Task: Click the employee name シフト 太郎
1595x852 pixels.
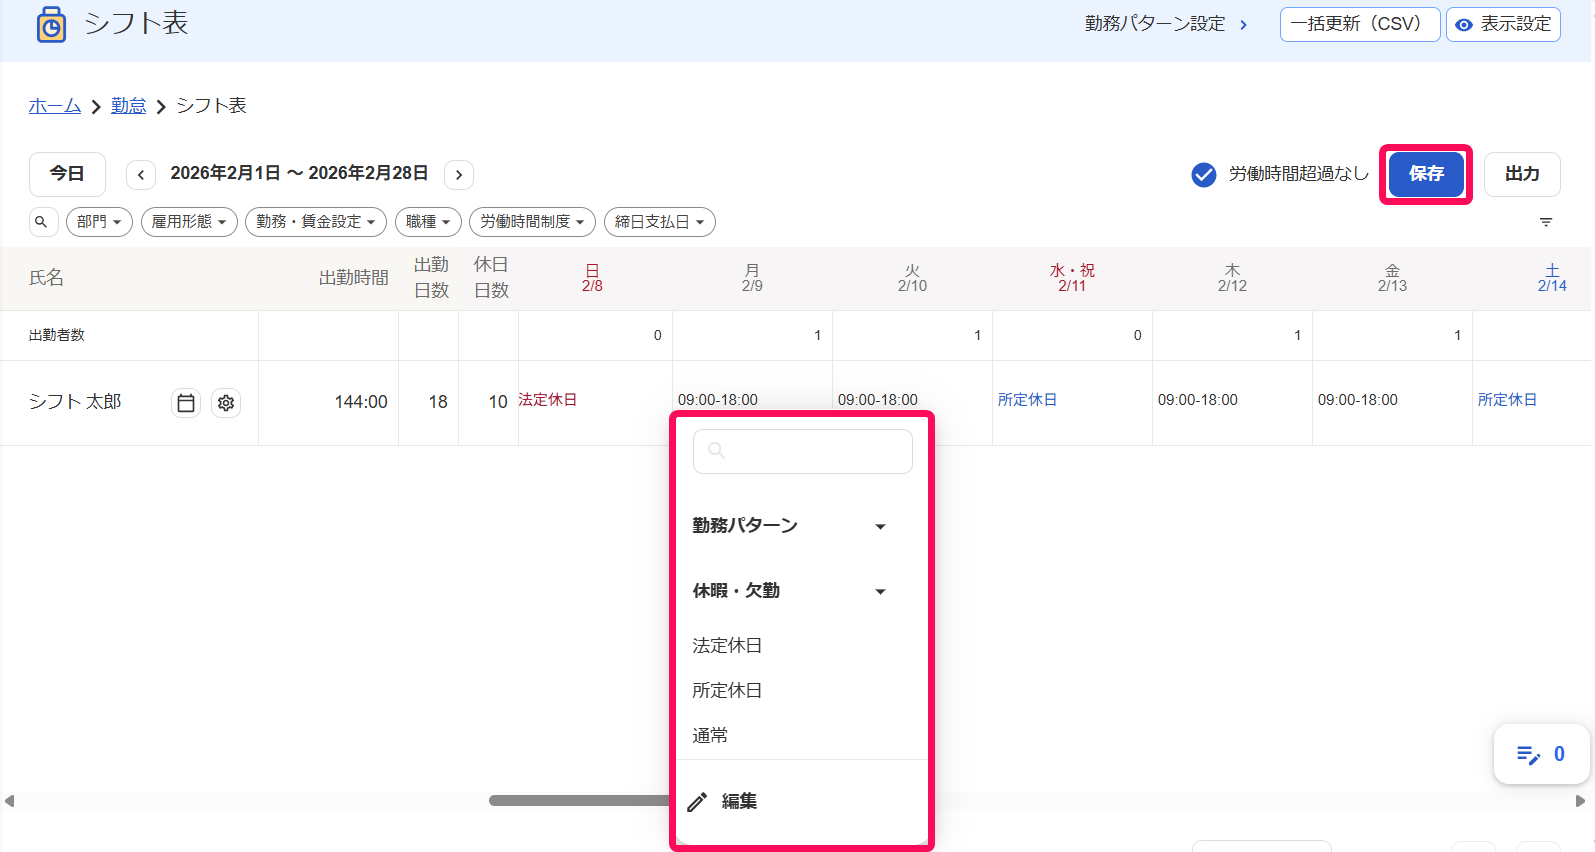Action: tap(75, 402)
